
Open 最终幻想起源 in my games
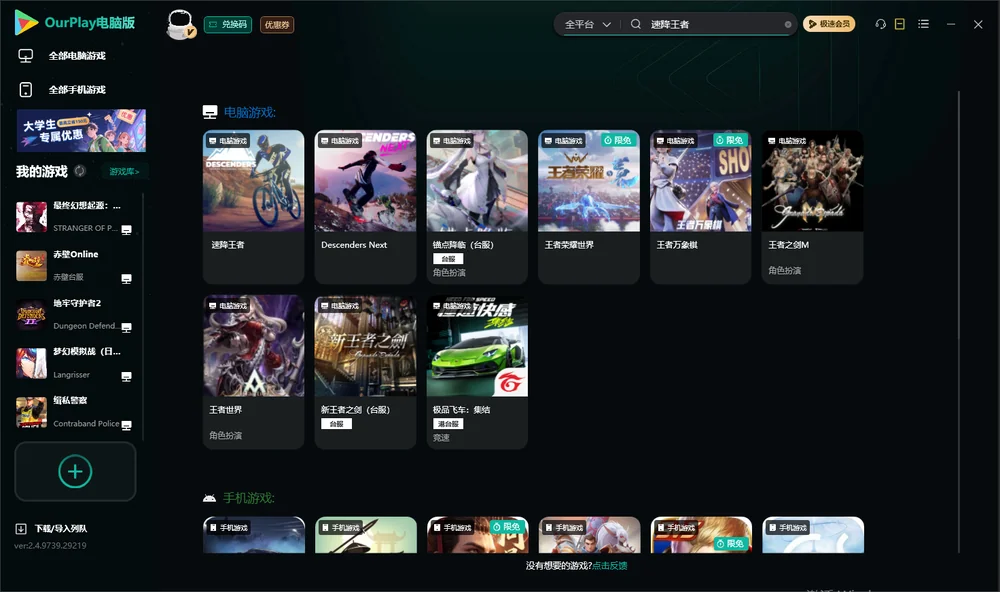coord(75,217)
